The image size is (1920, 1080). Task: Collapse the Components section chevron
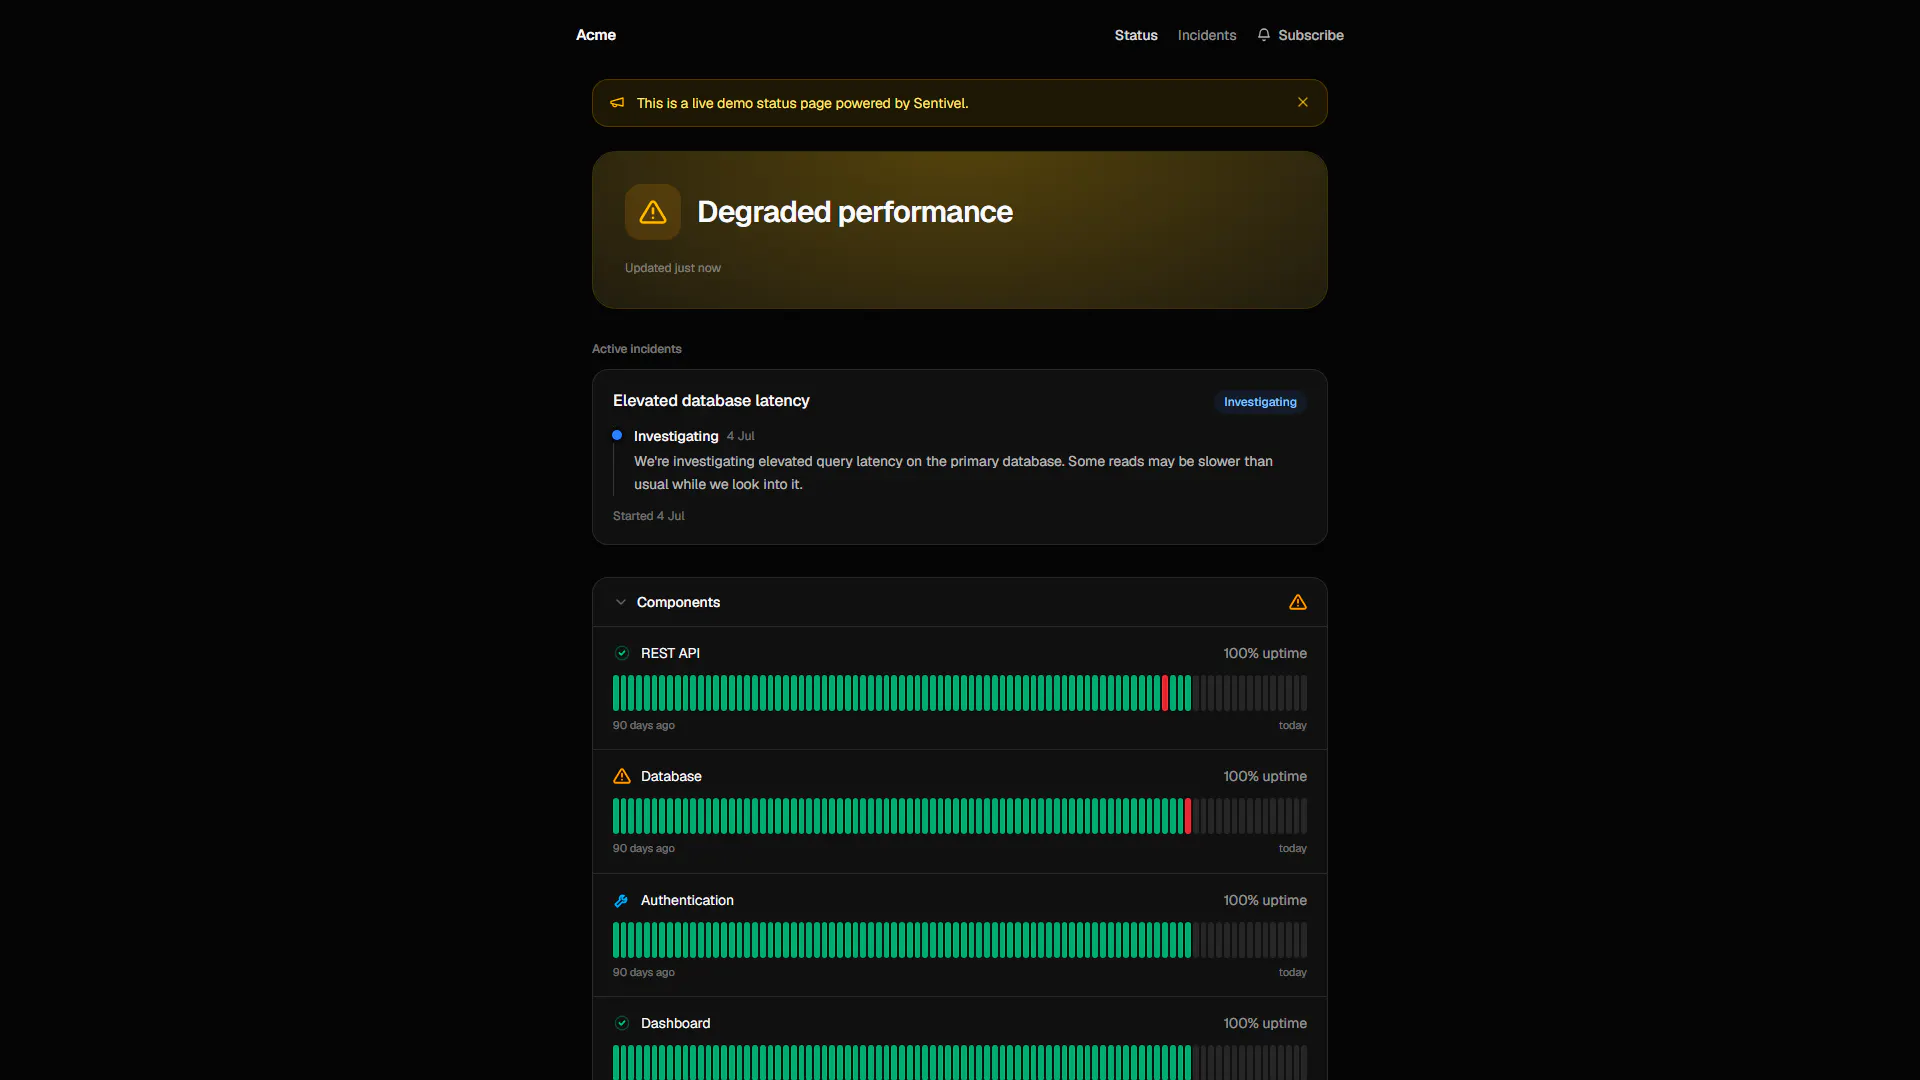[620, 602]
